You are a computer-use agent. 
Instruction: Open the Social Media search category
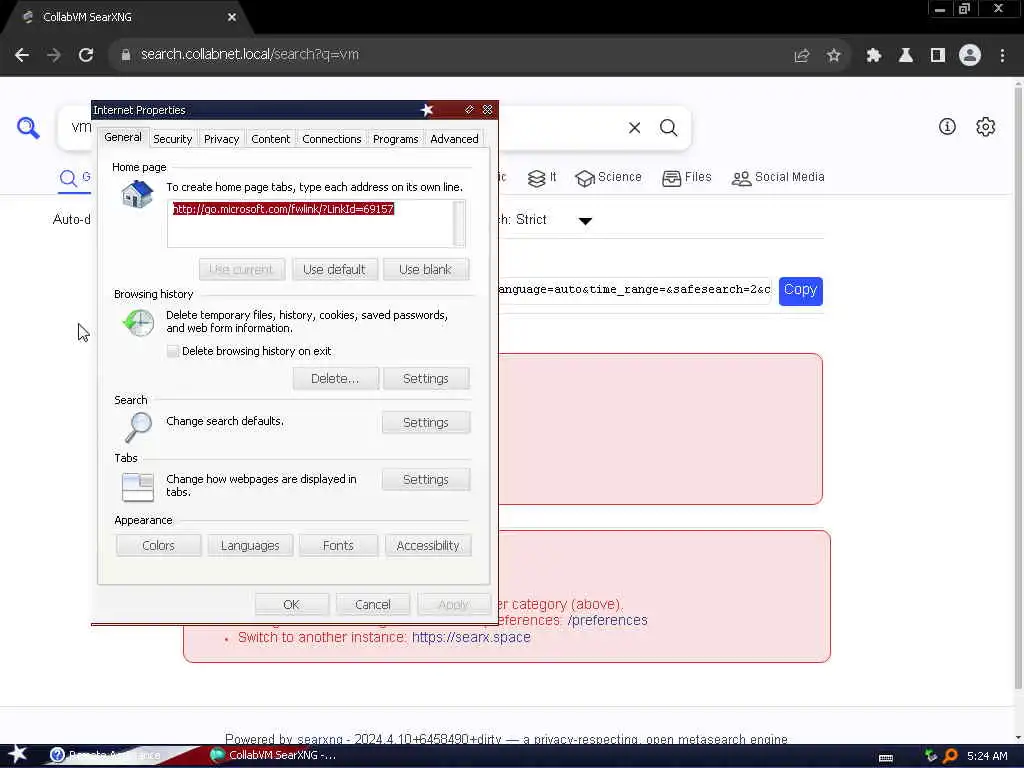coord(778,178)
